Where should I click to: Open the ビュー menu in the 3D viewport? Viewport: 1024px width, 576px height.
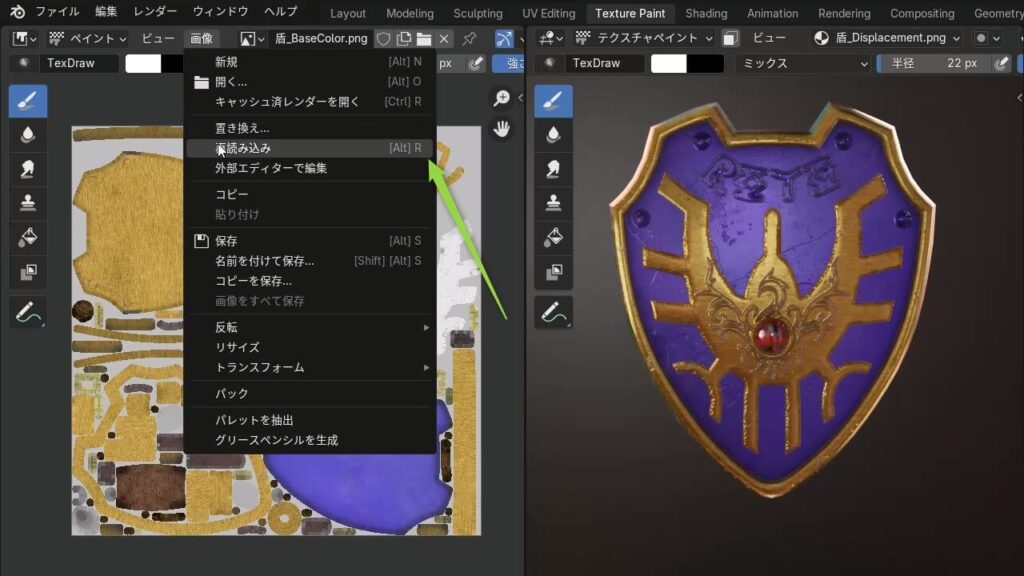tap(769, 39)
